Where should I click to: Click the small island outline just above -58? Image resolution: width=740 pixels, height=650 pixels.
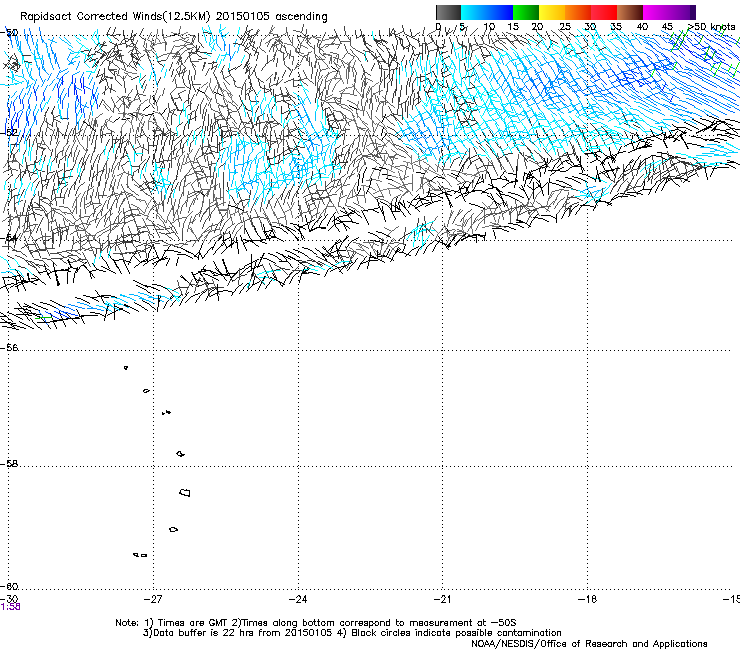coord(180,454)
